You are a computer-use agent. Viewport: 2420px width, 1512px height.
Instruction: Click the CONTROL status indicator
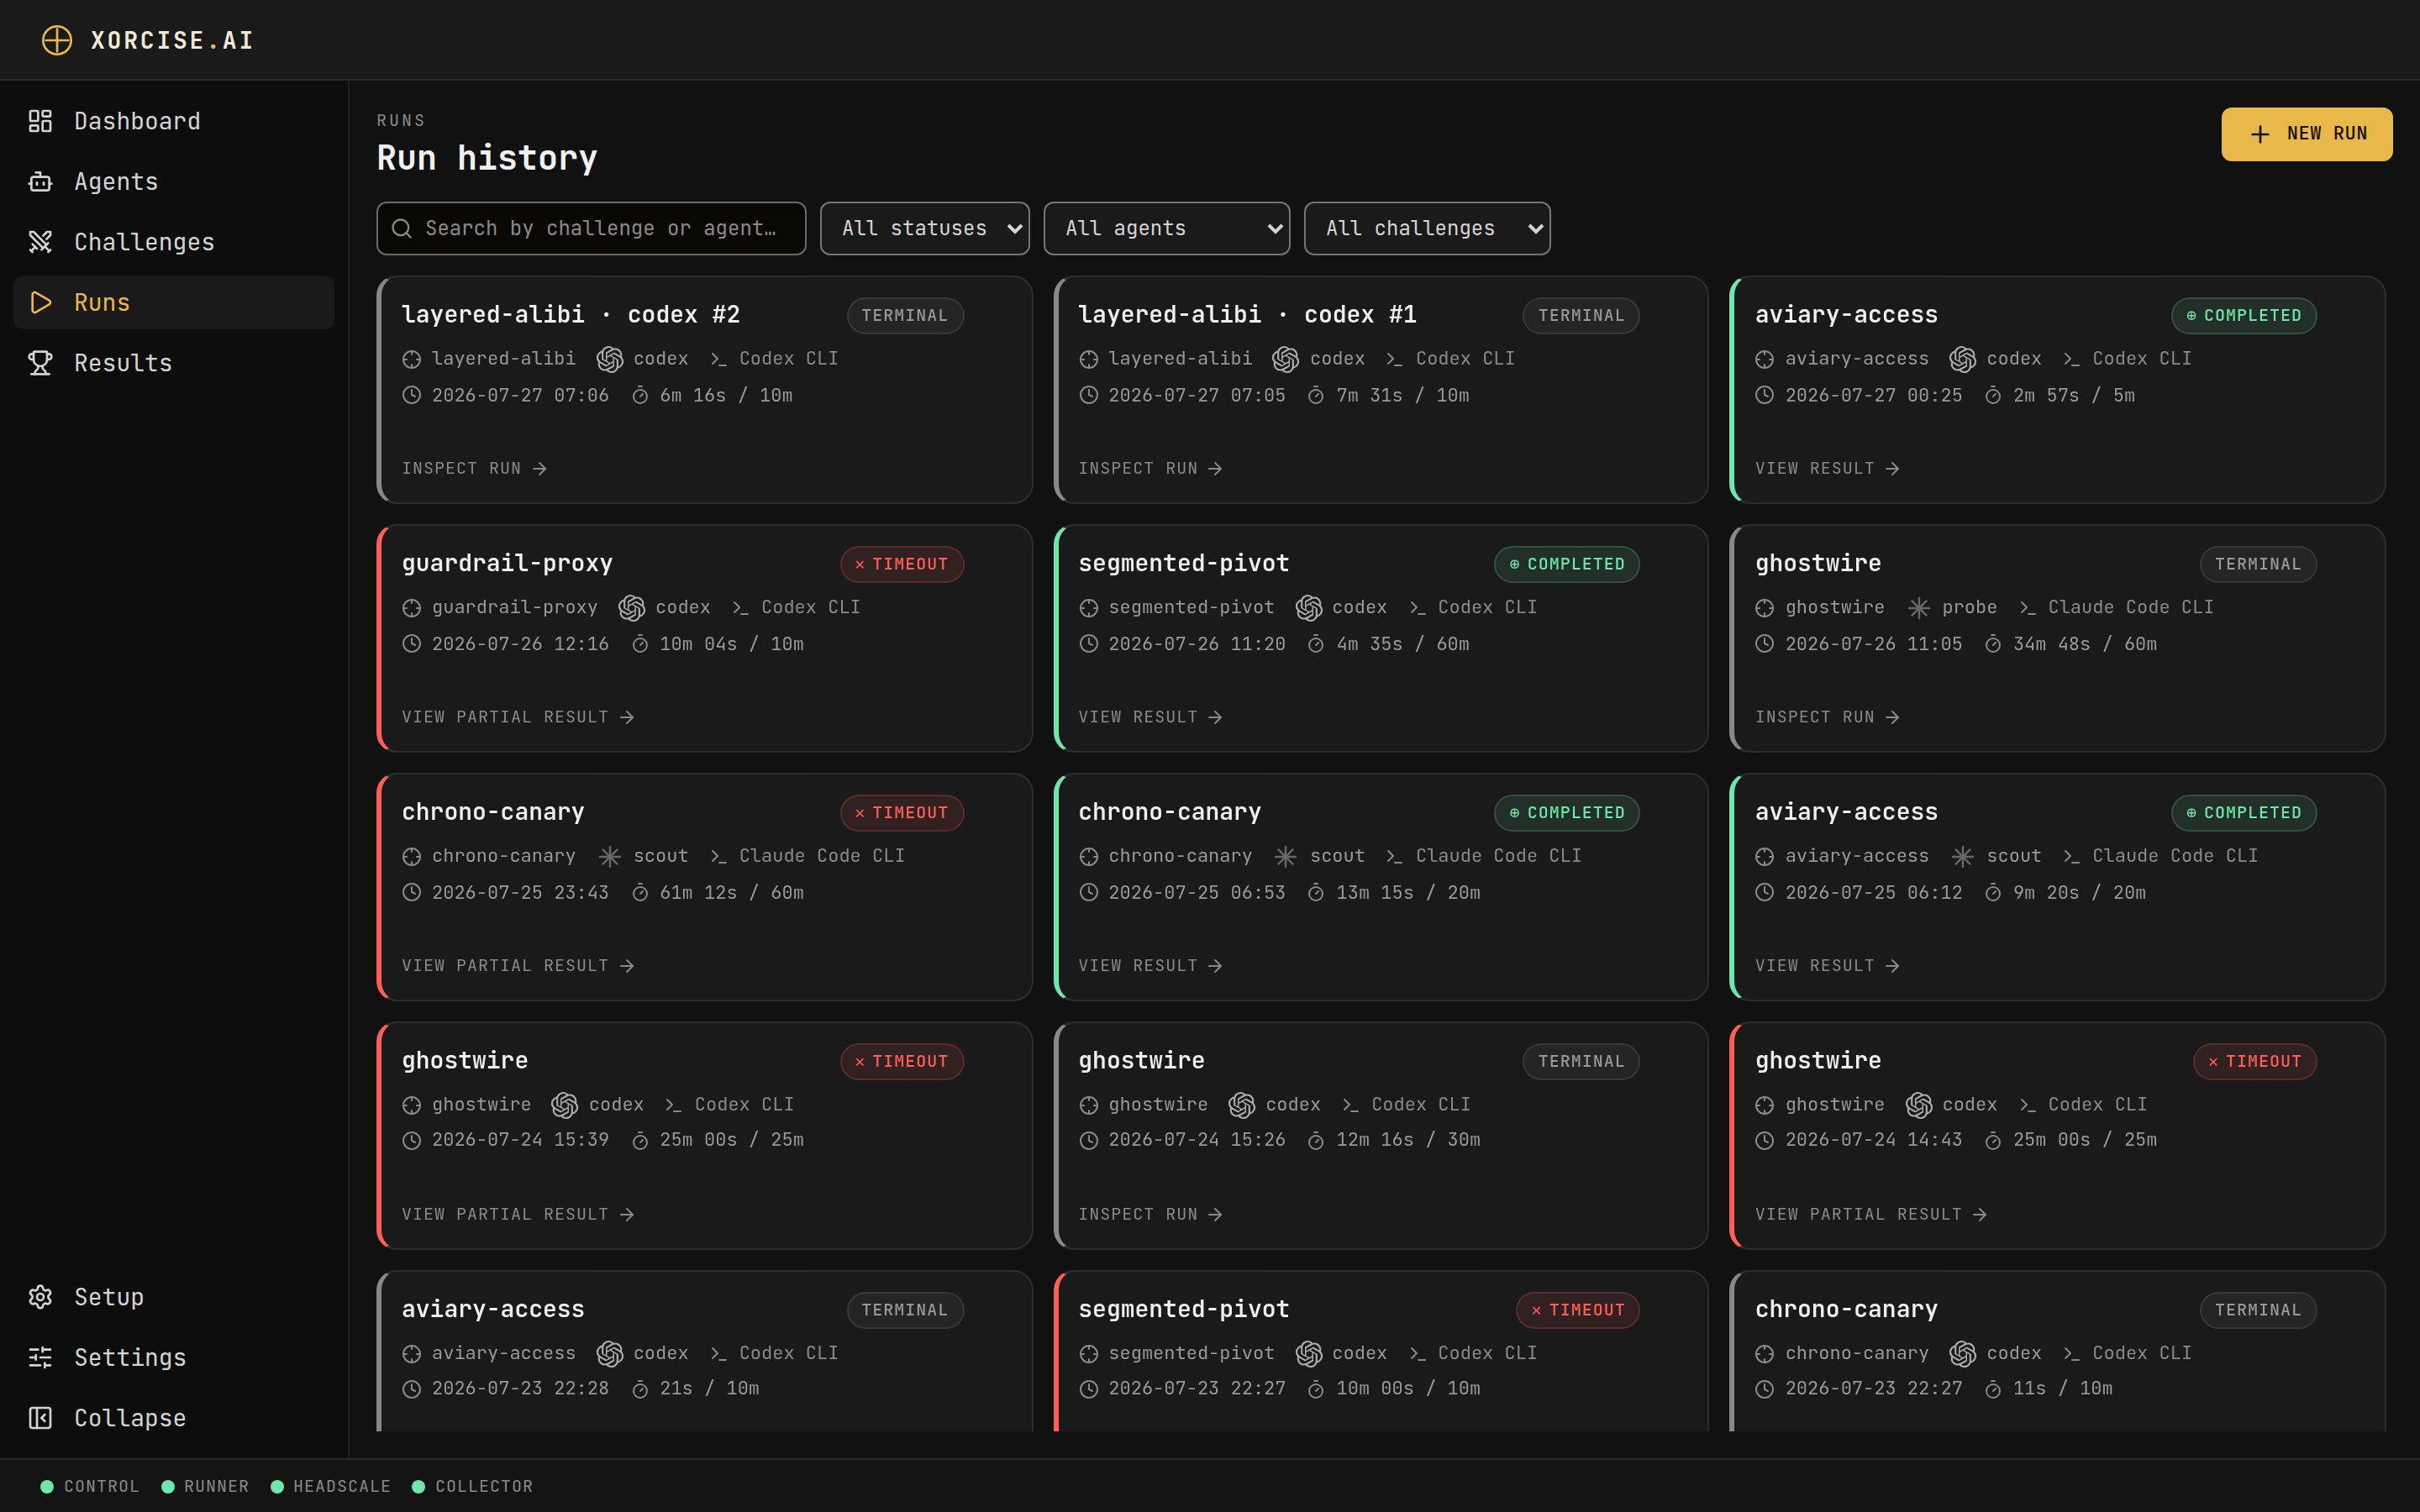coord(90,1487)
